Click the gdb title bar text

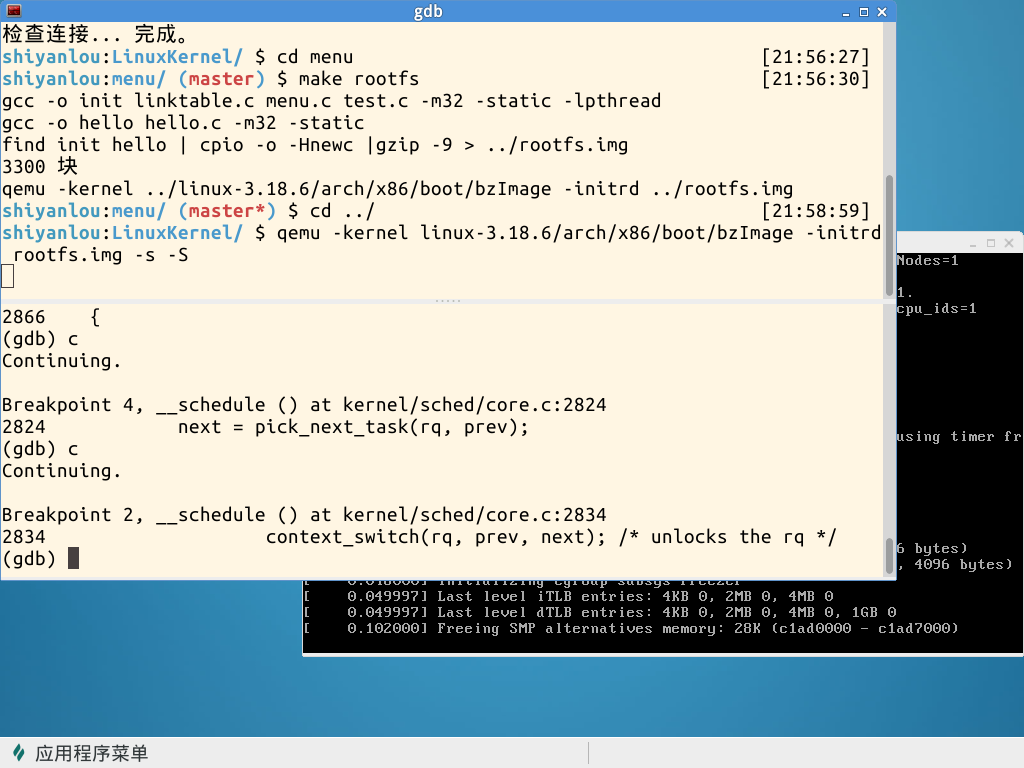click(x=428, y=12)
